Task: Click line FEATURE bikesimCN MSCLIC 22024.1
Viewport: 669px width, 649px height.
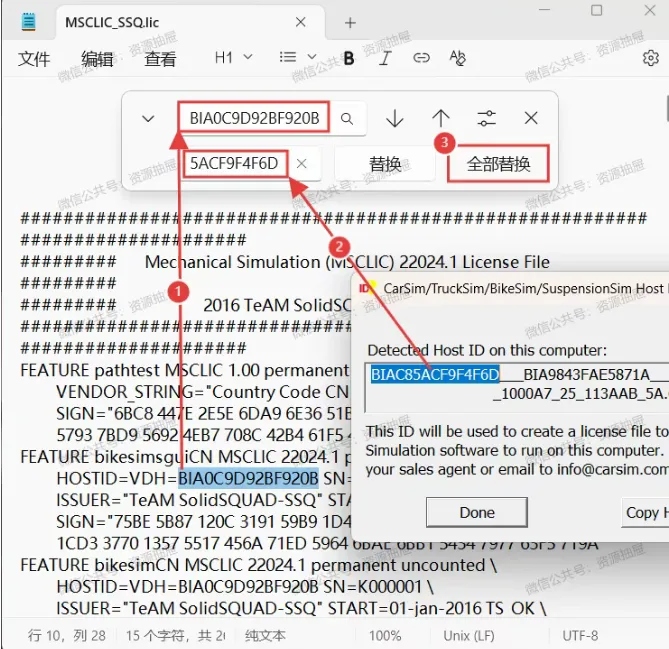Action: pyautogui.click(x=259, y=565)
